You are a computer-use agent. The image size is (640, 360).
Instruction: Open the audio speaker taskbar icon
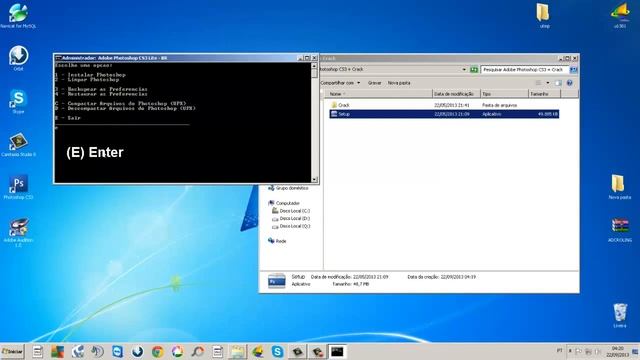98,351
